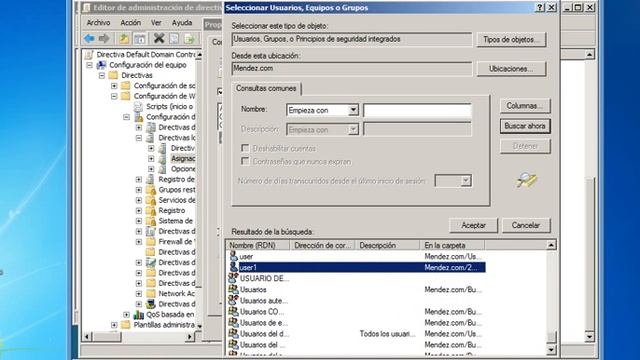Click the right pane's scrollbar down arrow
Screen dimensions: 640x360
coord(589,337)
